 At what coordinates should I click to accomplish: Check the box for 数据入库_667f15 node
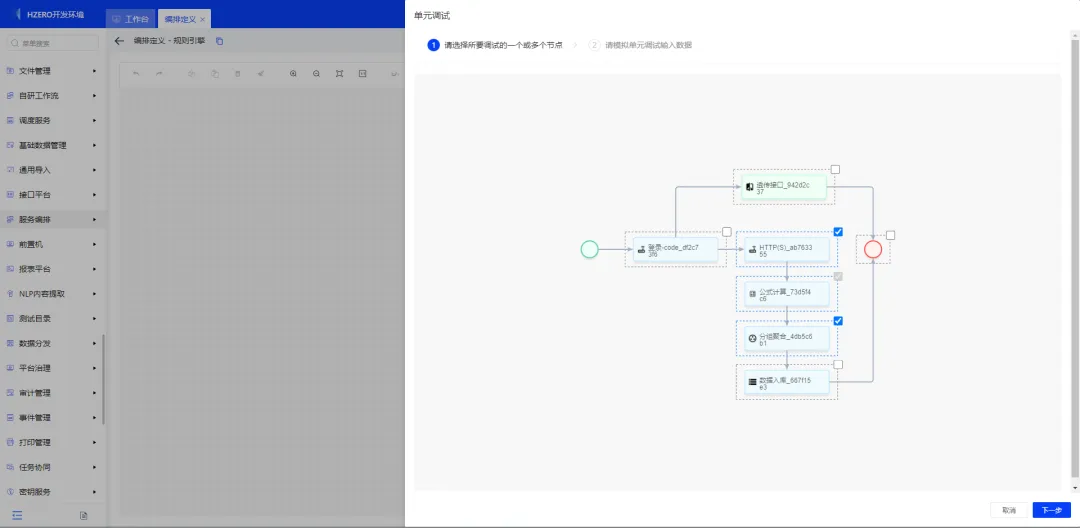tap(838, 365)
